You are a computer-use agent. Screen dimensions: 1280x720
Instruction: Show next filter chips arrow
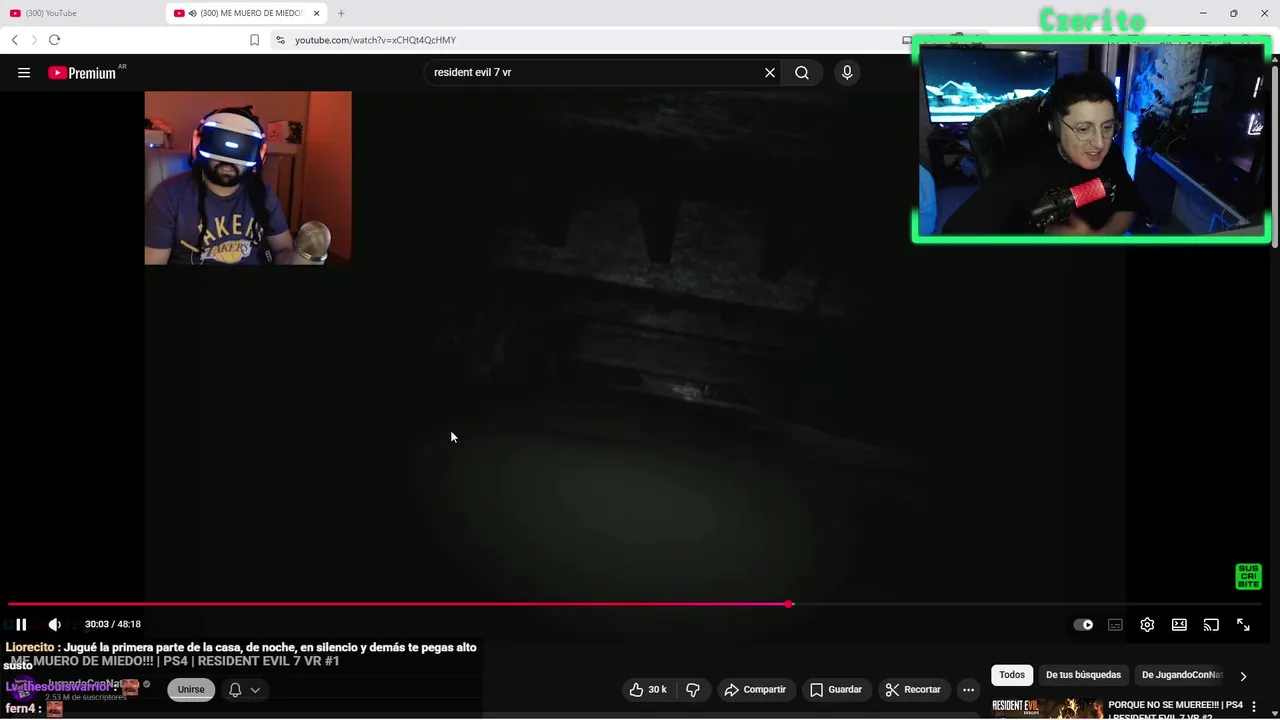click(1243, 676)
